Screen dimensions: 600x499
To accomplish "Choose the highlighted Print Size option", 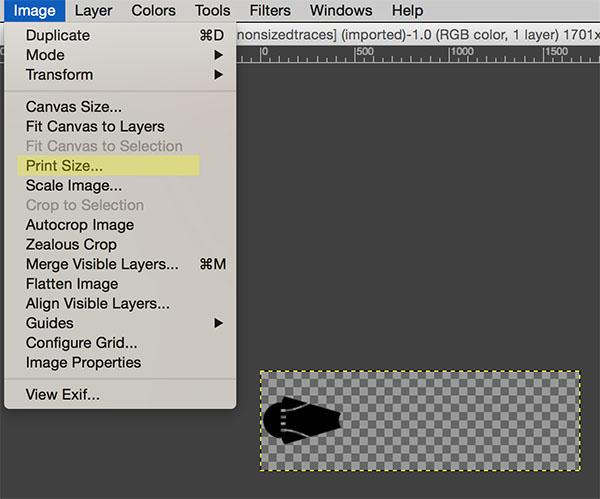I will click(x=64, y=166).
